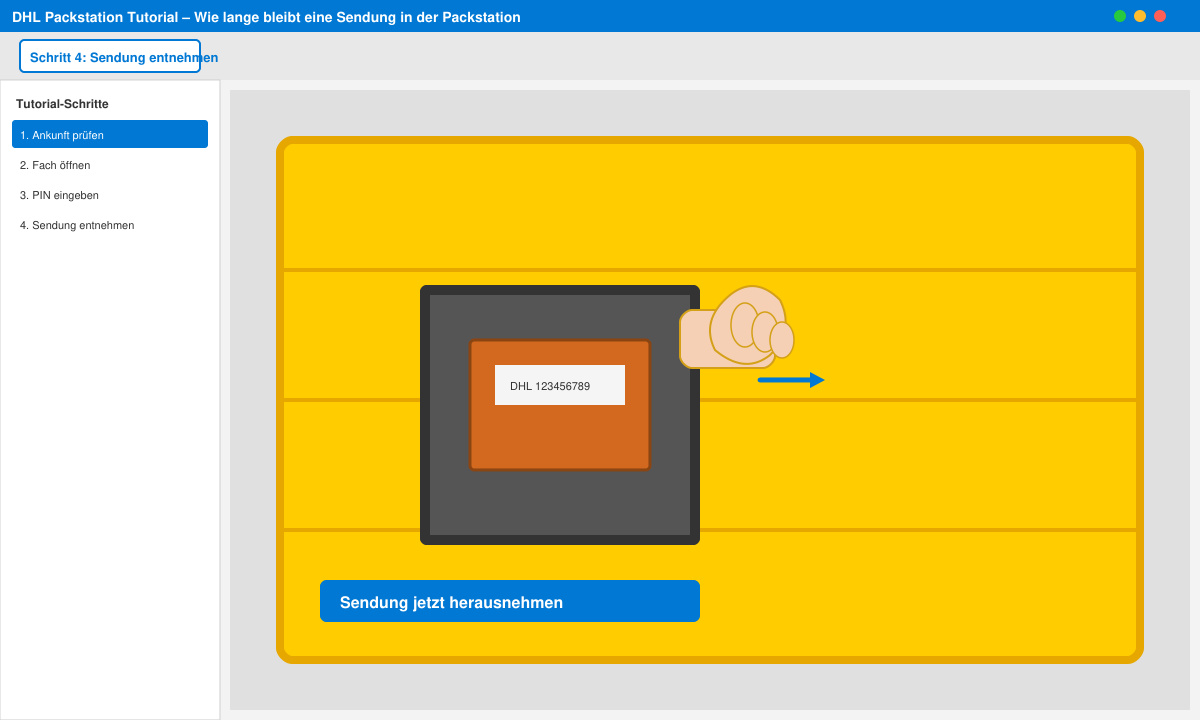Click the Schritt 4: Sendung entnehmen tab

110,56
